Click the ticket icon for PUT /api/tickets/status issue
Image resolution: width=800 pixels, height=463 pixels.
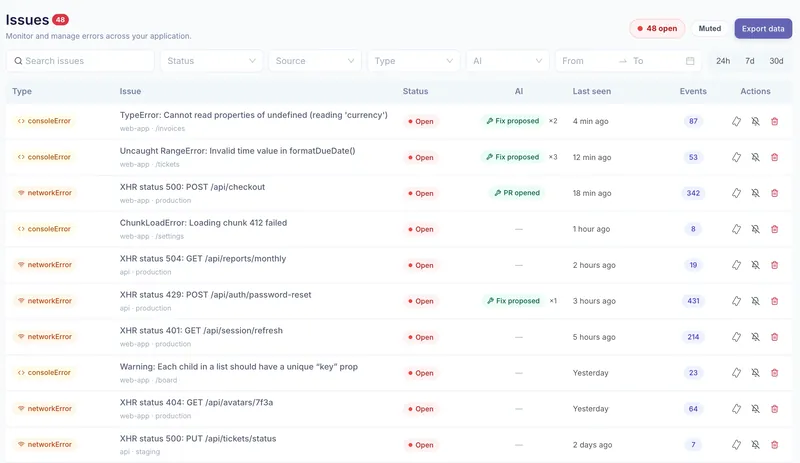(x=736, y=445)
